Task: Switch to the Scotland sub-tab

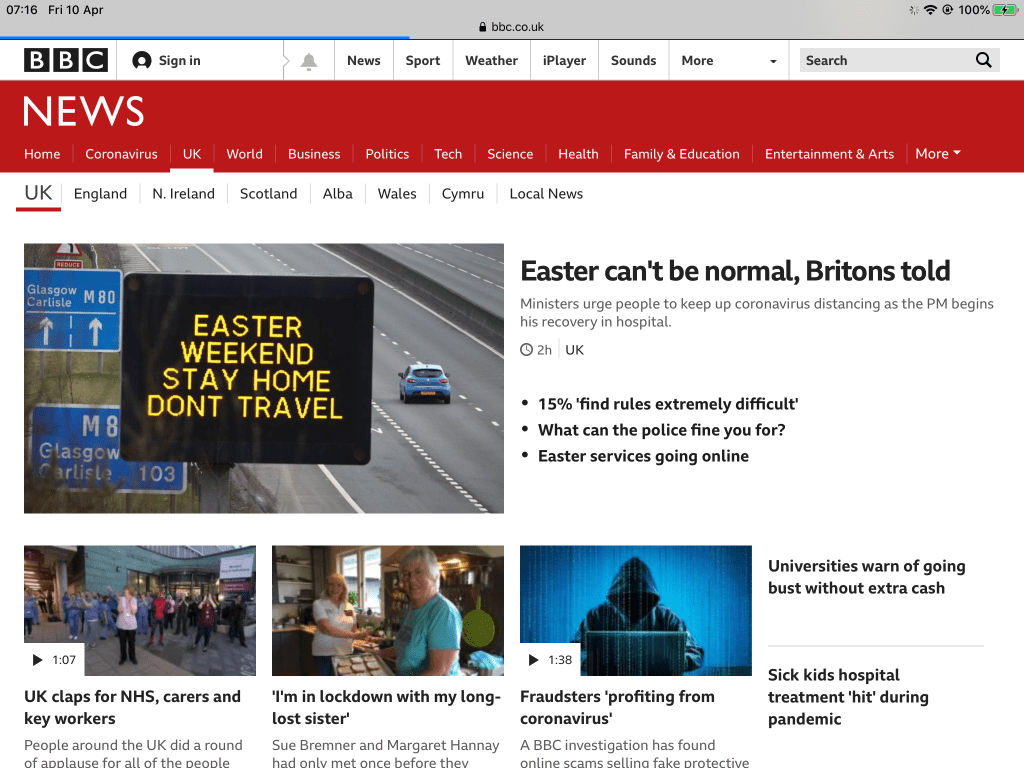Action: coord(268,194)
